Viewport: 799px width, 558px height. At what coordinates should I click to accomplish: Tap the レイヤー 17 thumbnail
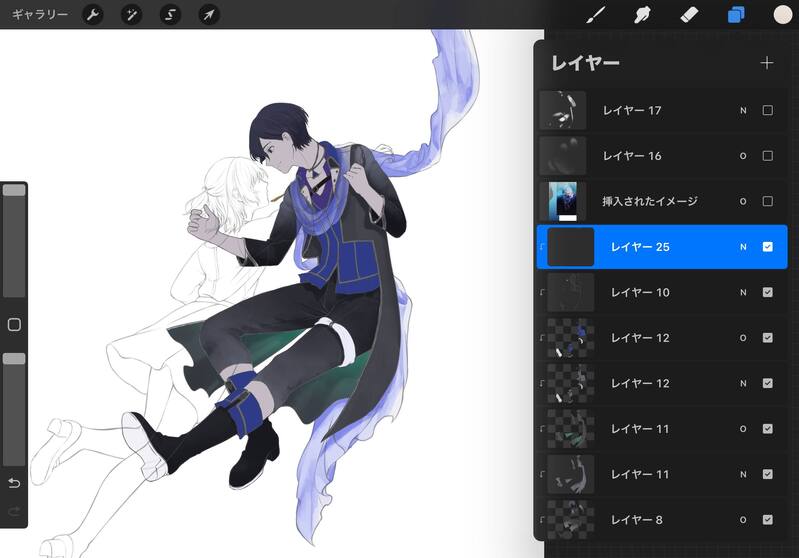(x=563, y=110)
